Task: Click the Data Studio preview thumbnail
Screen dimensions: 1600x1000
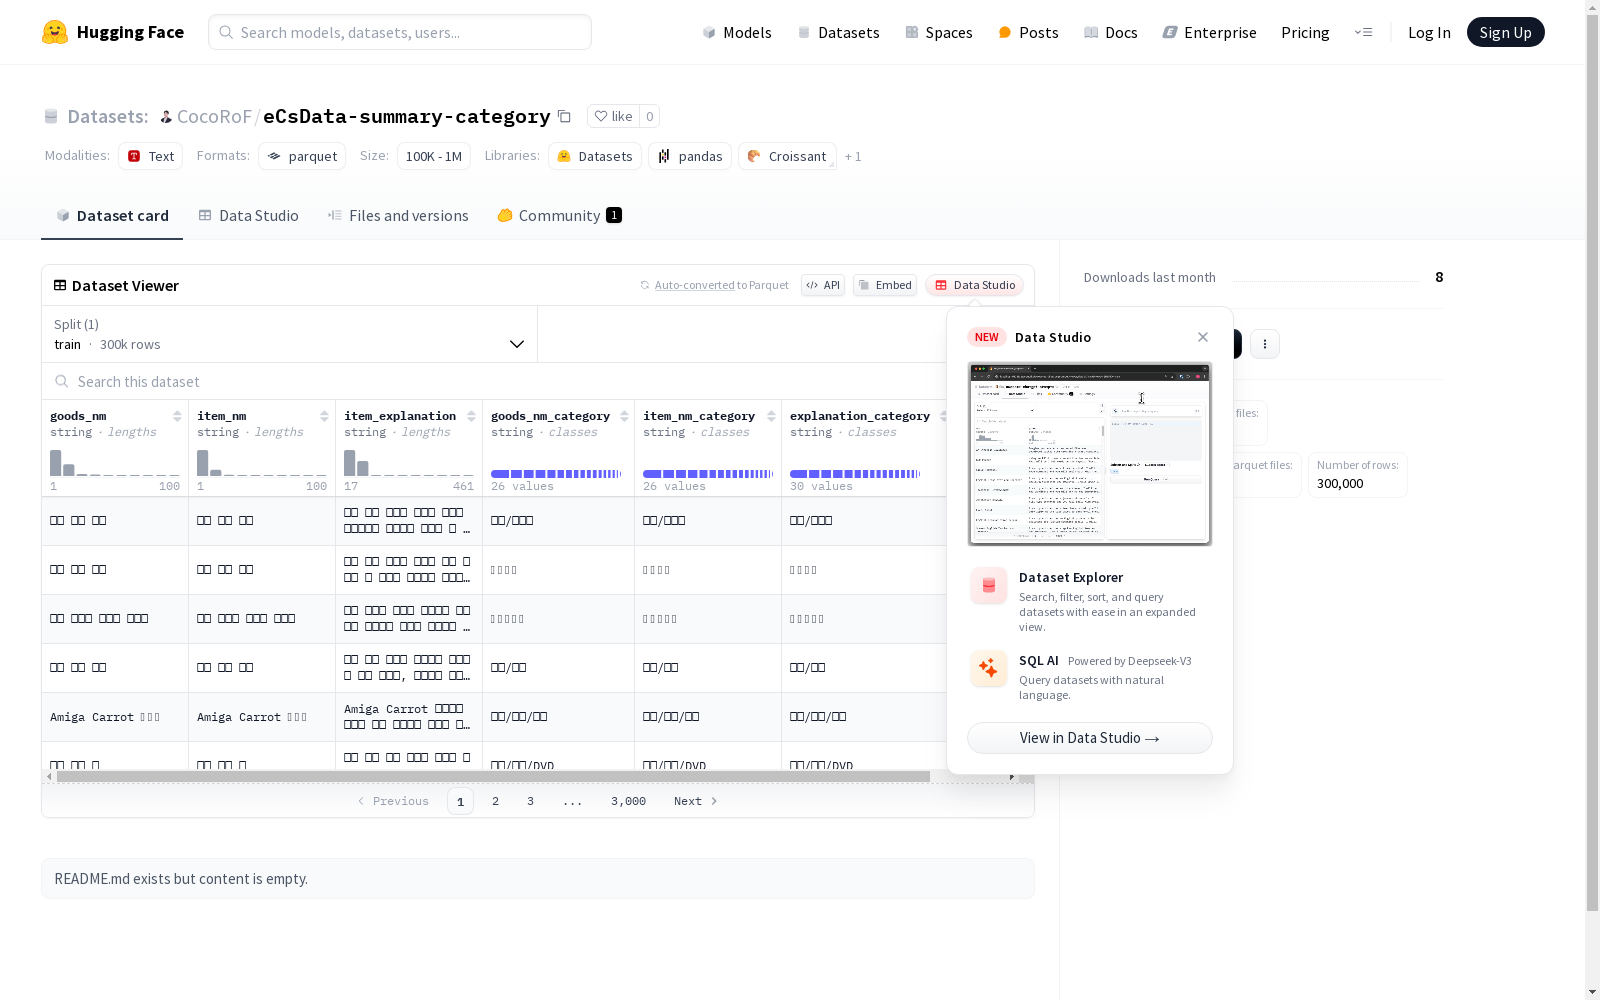Action: click(1090, 454)
